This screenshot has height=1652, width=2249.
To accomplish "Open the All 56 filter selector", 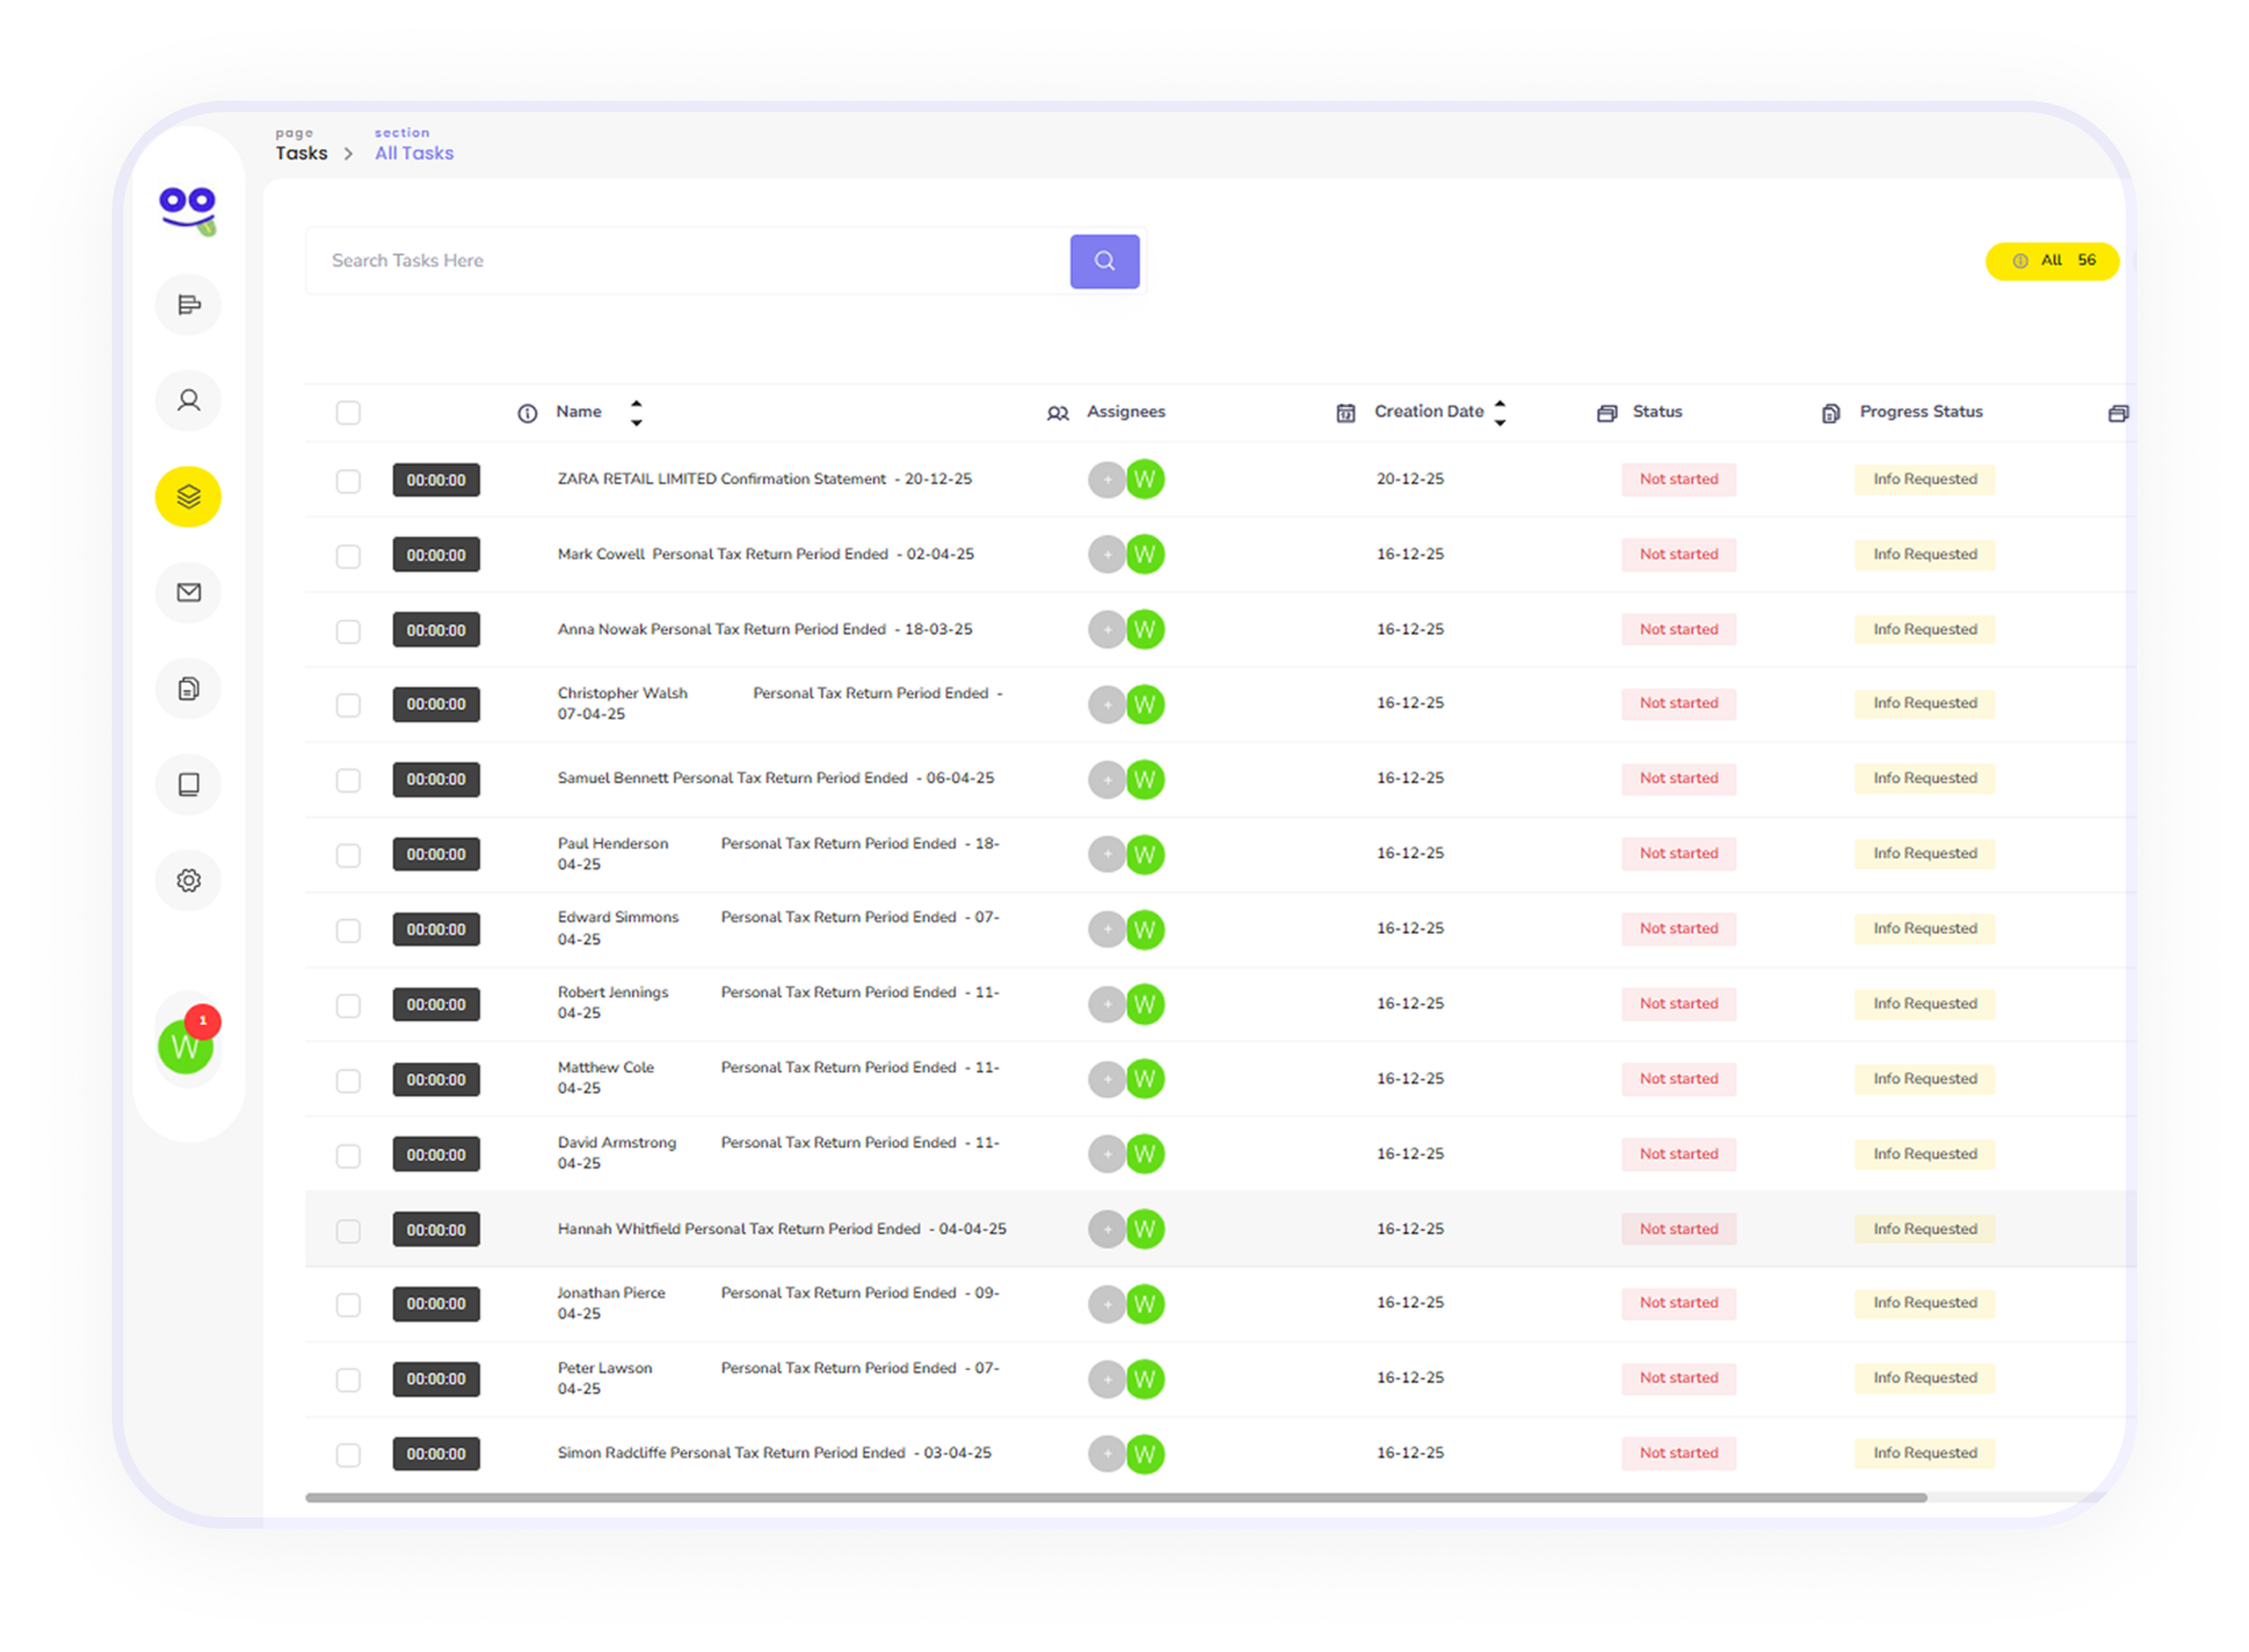I will click(2052, 260).
